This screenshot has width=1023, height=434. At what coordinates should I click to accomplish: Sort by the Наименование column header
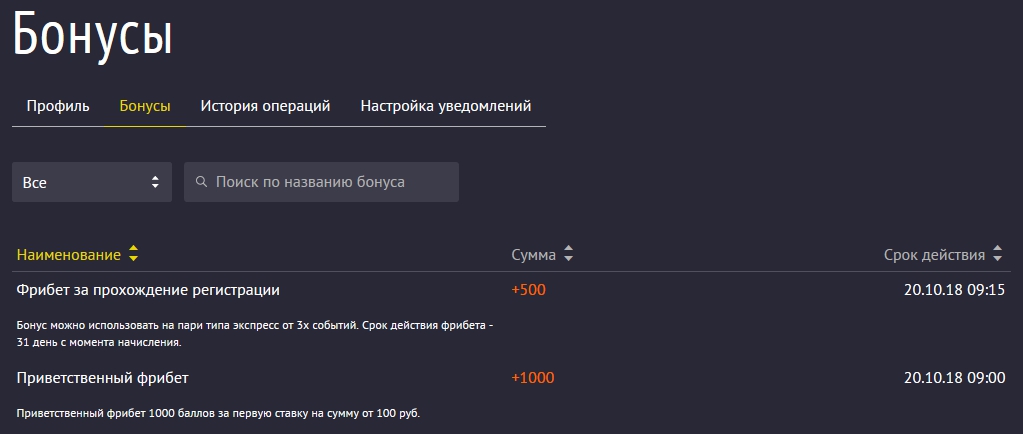tap(68, 255)
